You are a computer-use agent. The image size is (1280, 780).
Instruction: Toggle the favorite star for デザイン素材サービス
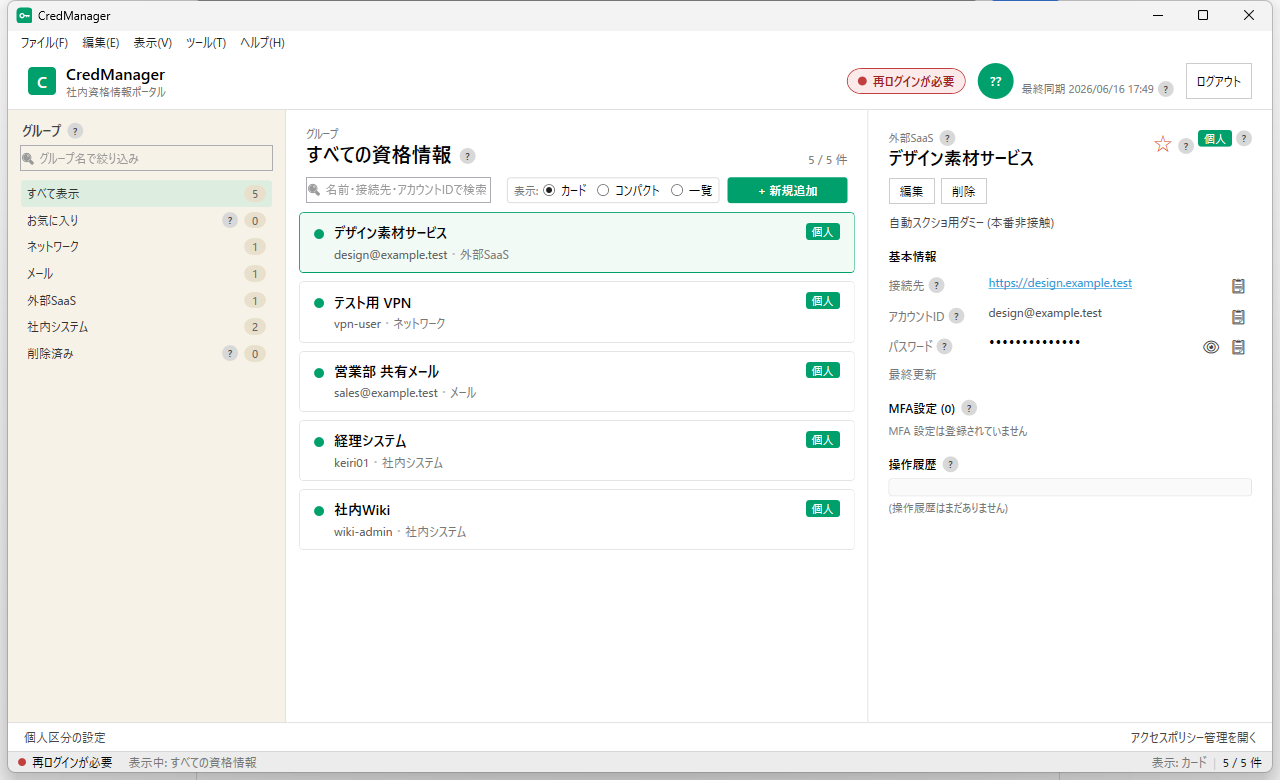click(1162, 144)
